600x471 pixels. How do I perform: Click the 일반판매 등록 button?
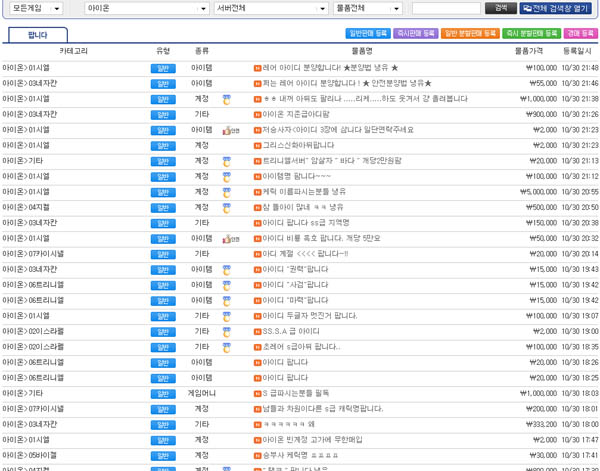click(x=368, y=34)
